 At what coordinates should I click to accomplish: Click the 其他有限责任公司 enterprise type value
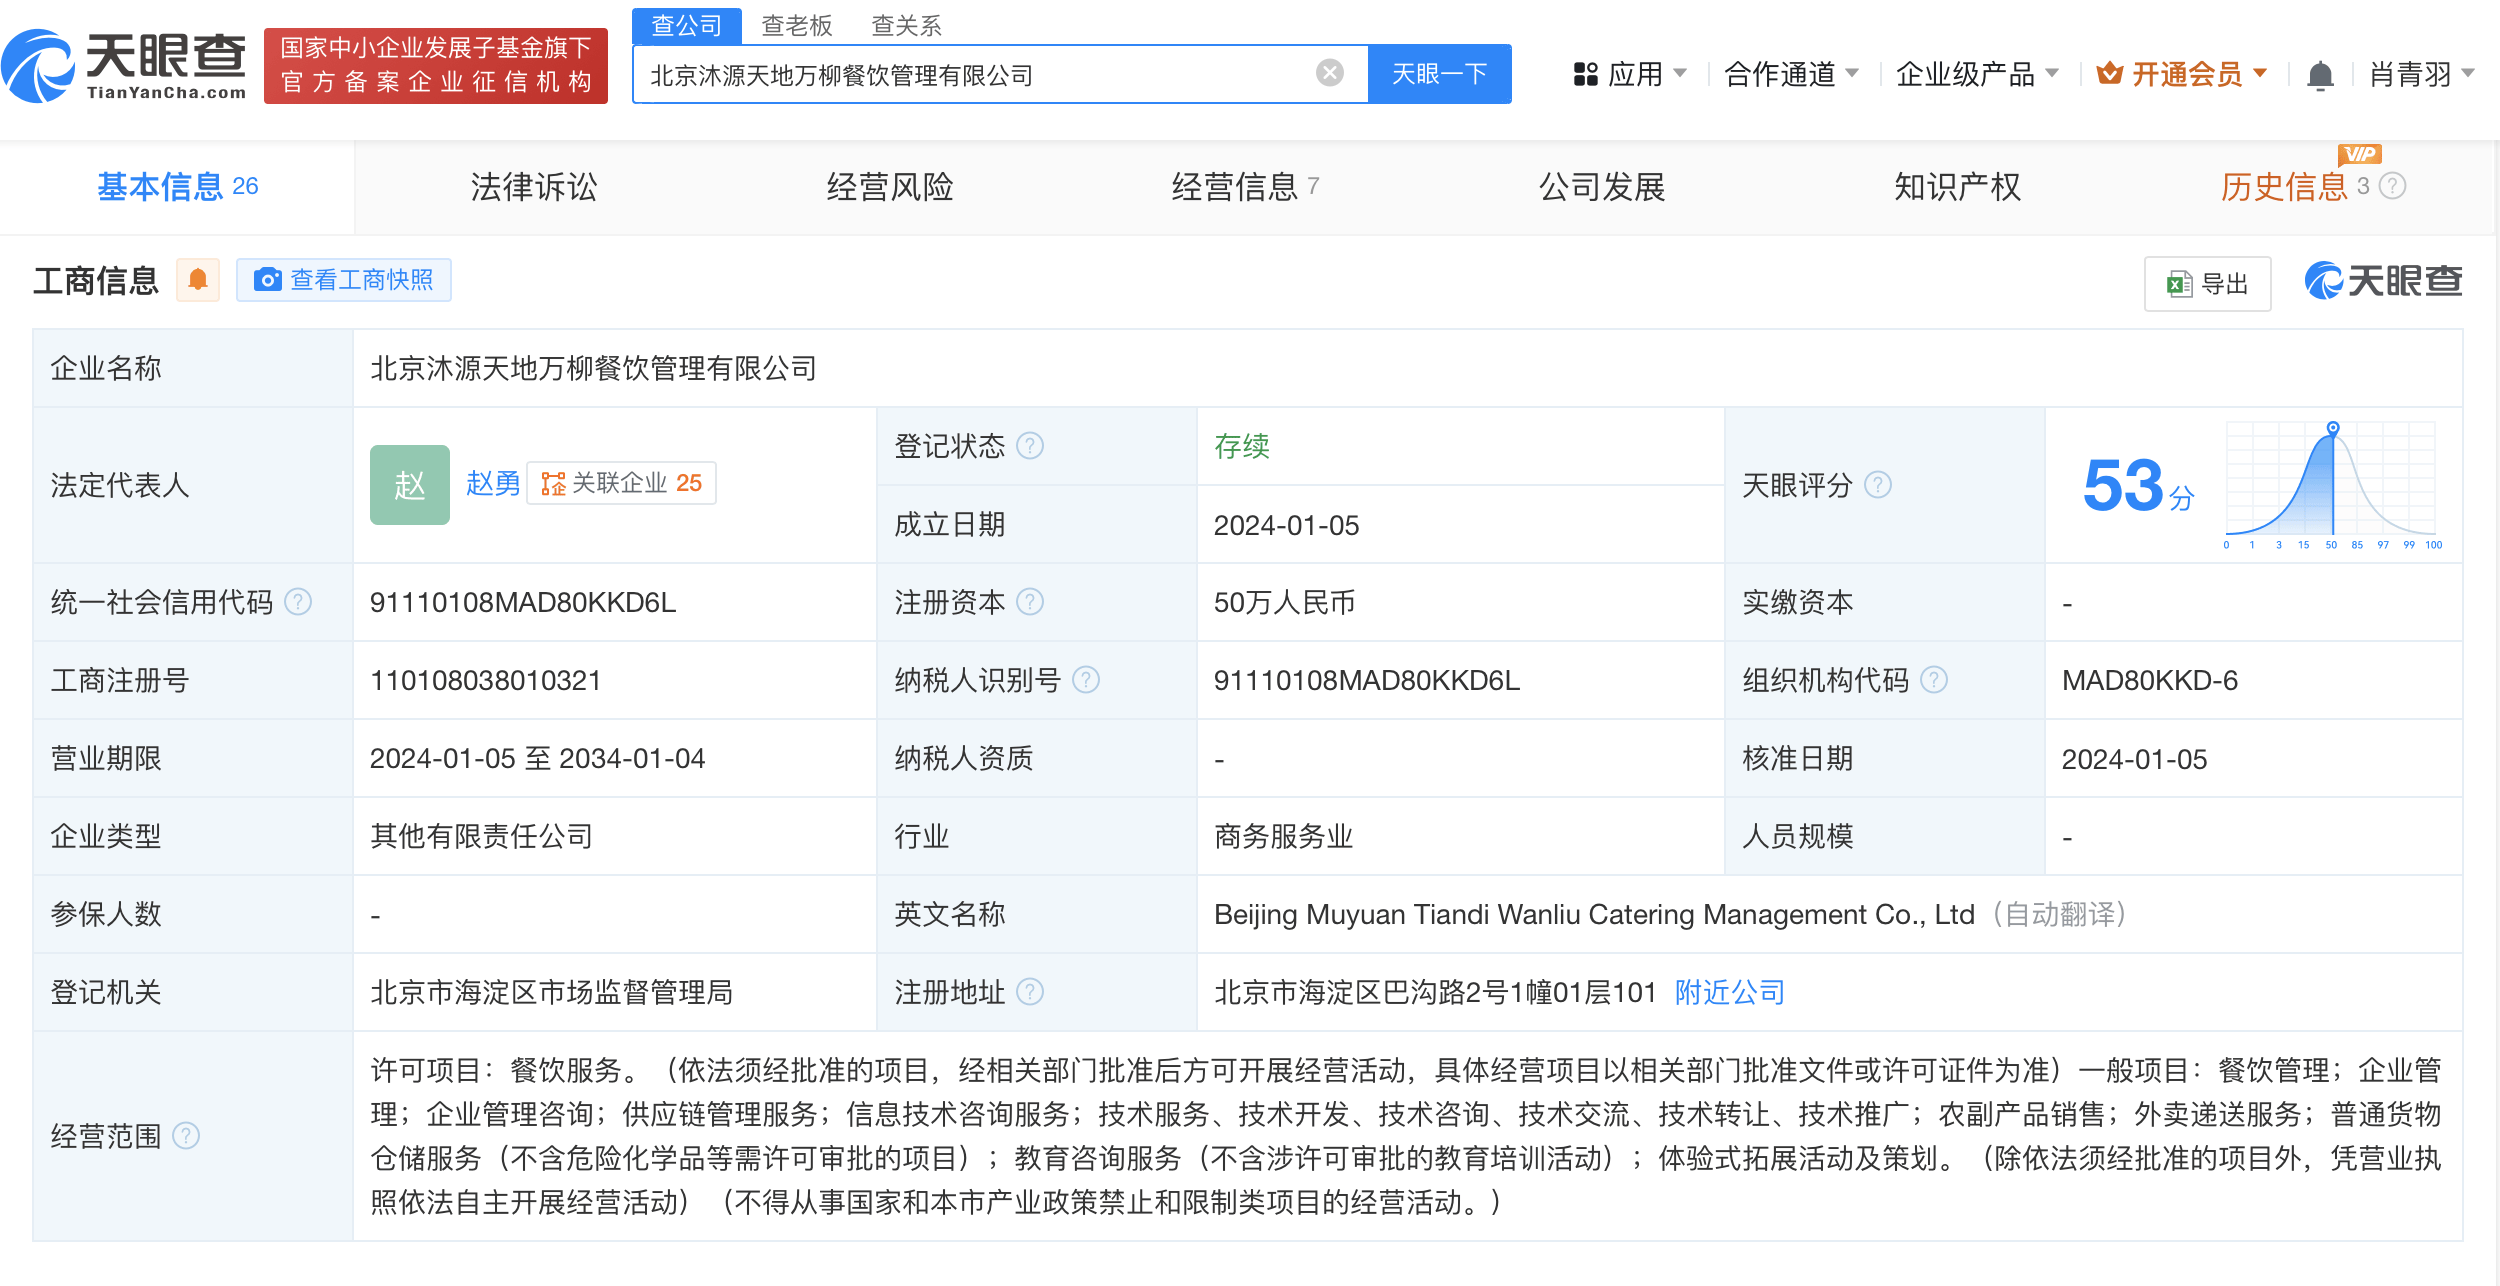click(482, 836)
